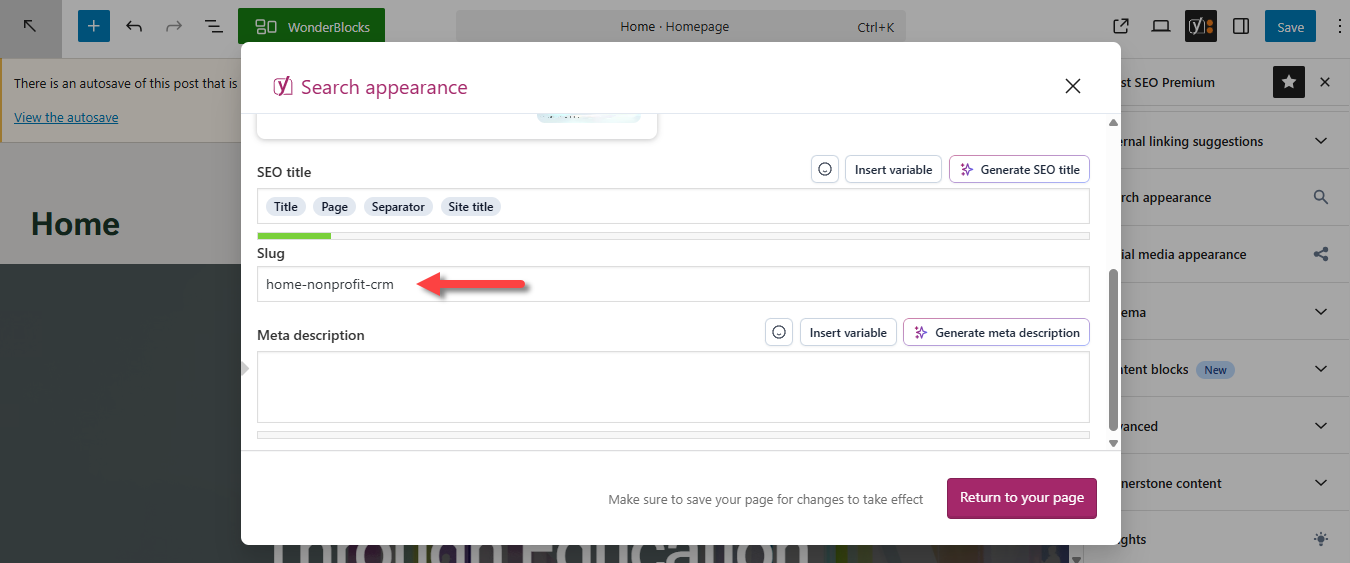Open emoji picker for Meta description
1350x563 pixels.
[x=779, y=333]
